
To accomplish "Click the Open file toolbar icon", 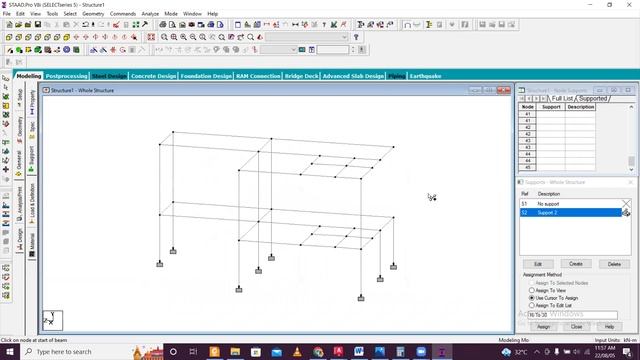I will pos(18,25).
